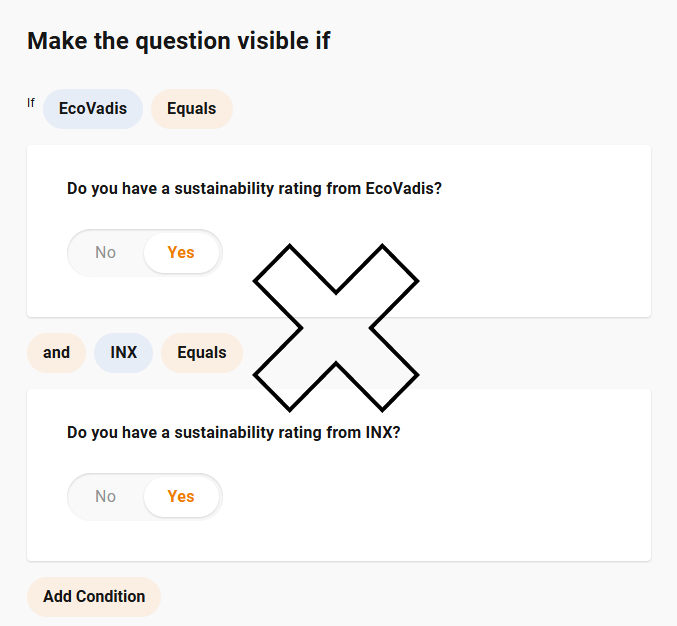Click the large X cross icon
This screenshot has width=677, height=626.
(336, 327)
